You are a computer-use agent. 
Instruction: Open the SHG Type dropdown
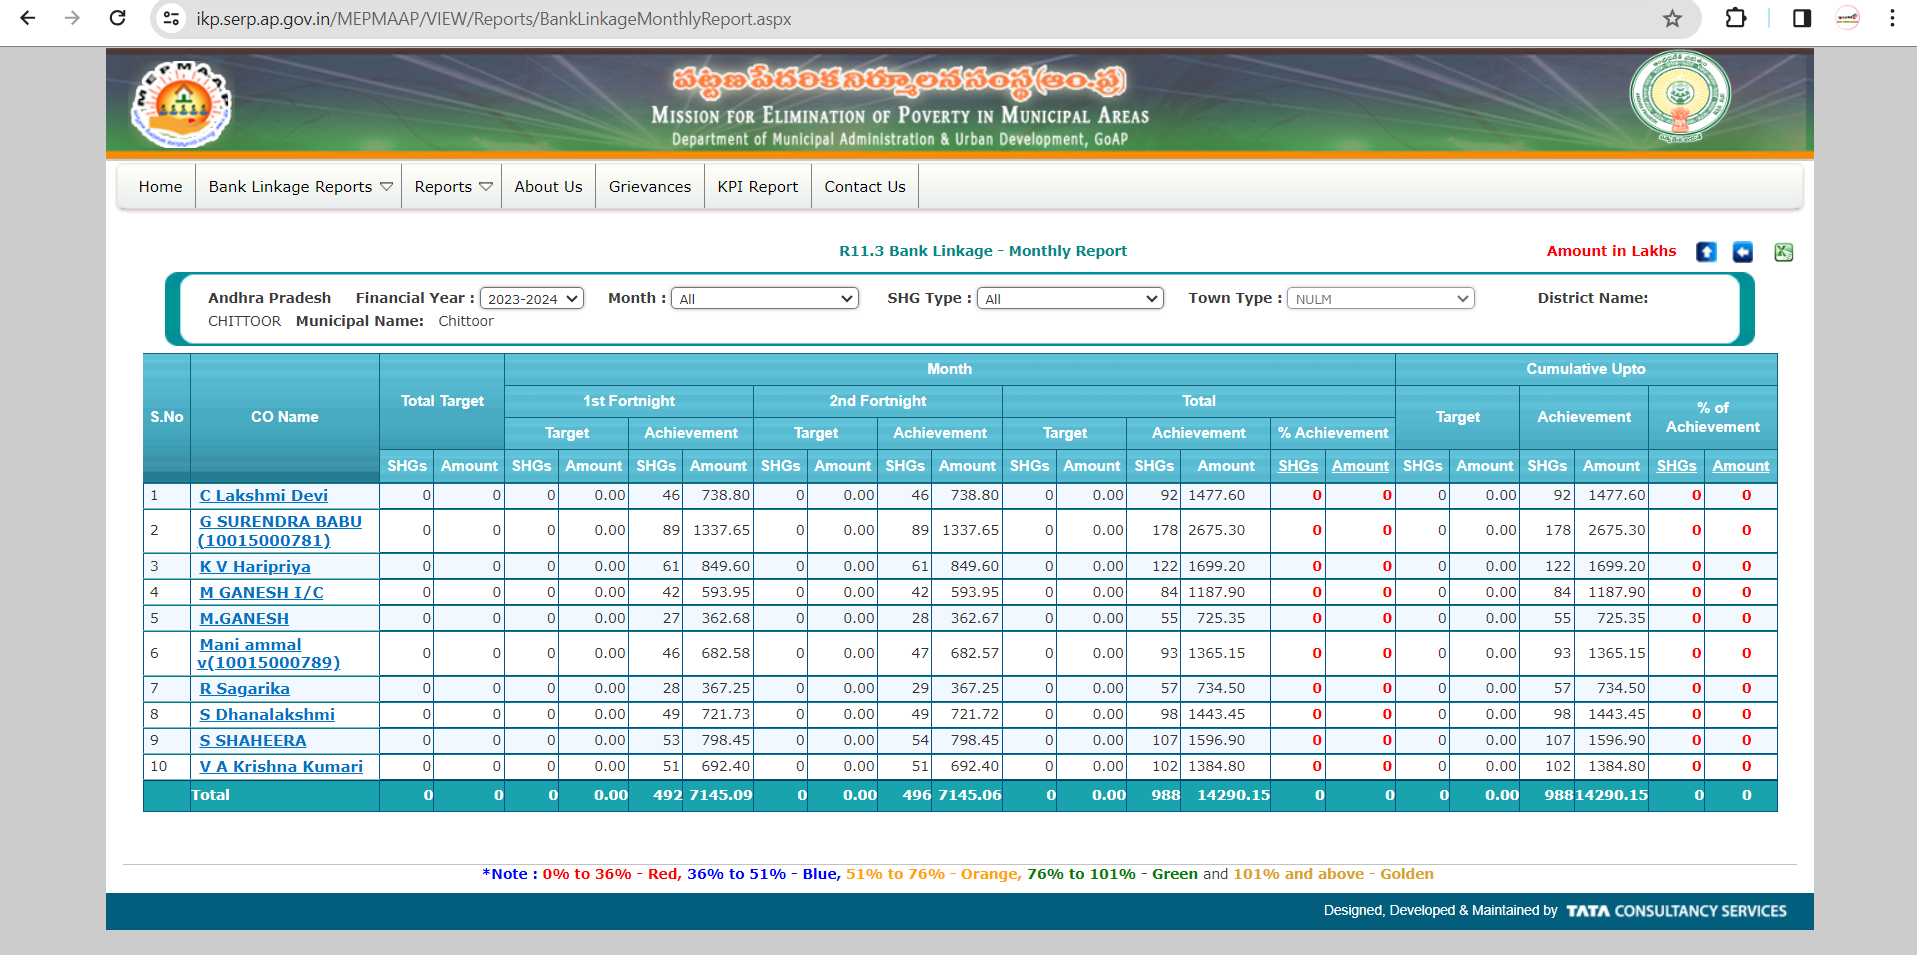(1069, 297)
